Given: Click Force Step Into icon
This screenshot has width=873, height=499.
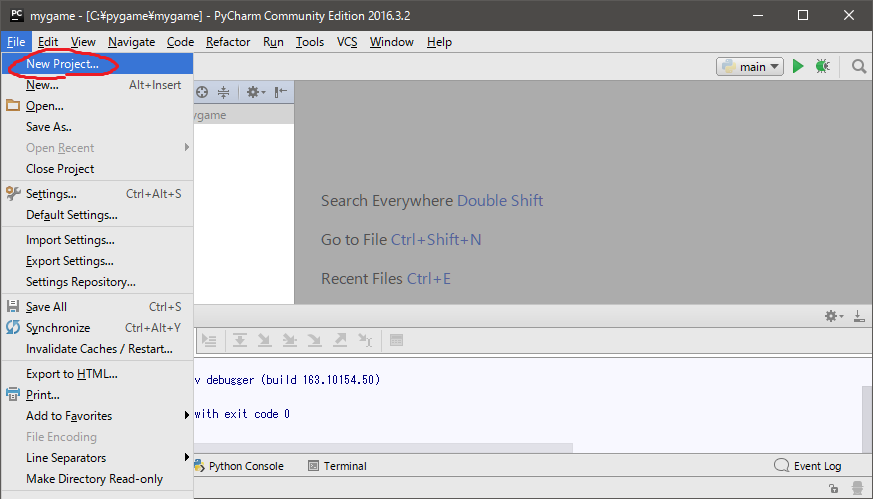Looking at the screenshot, I should coord(315,340).
